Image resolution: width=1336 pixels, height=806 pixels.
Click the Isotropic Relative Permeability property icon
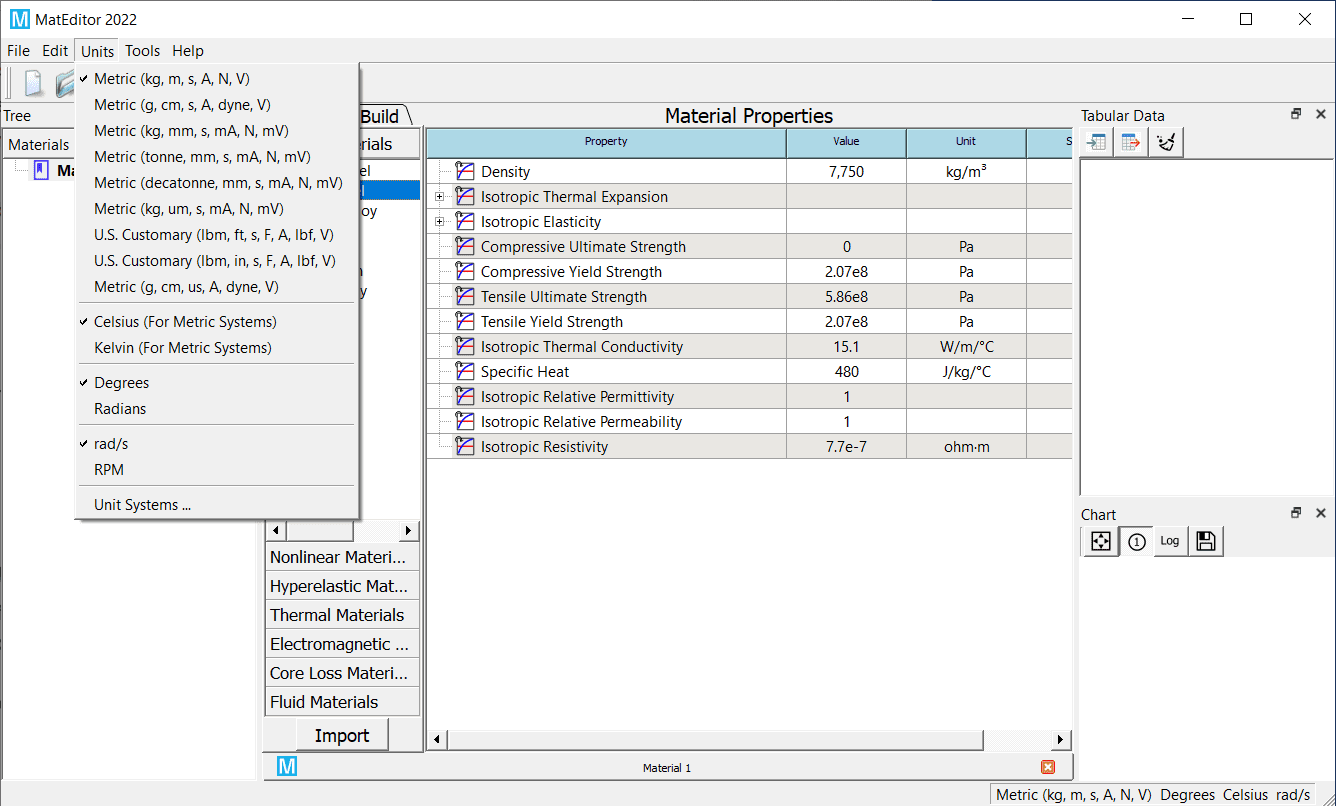pos(465,421)
